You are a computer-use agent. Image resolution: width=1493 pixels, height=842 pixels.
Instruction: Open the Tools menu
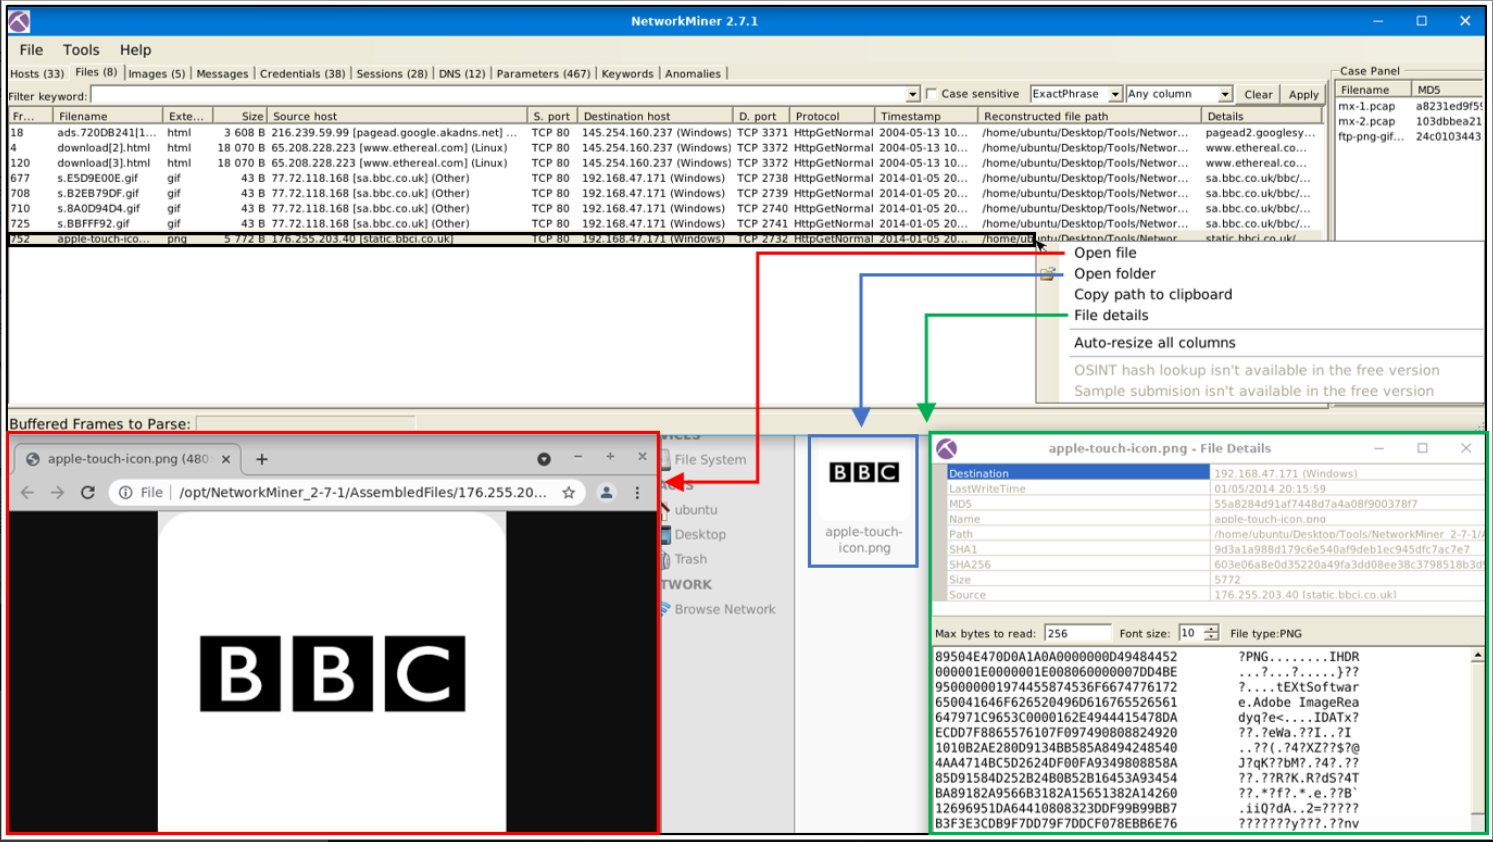point(81,50)
